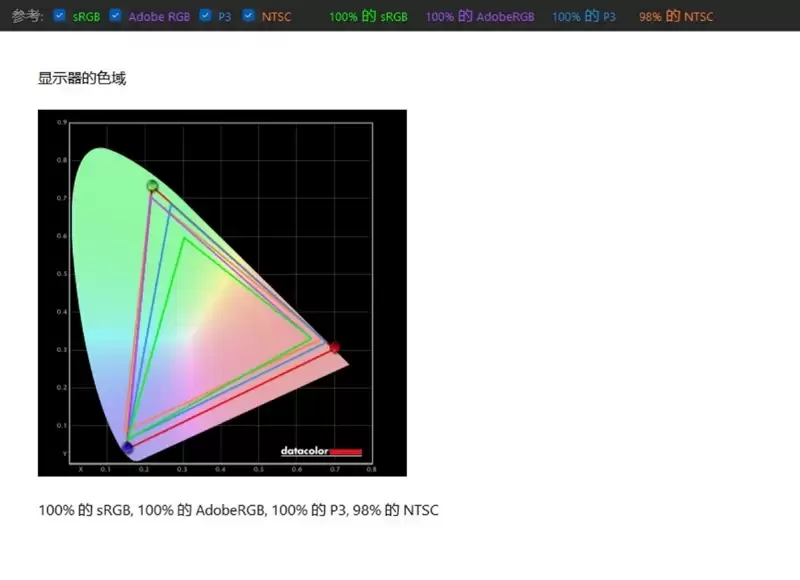
Task: Select the gamut summary text below the chart
Action: coord(238,510)
